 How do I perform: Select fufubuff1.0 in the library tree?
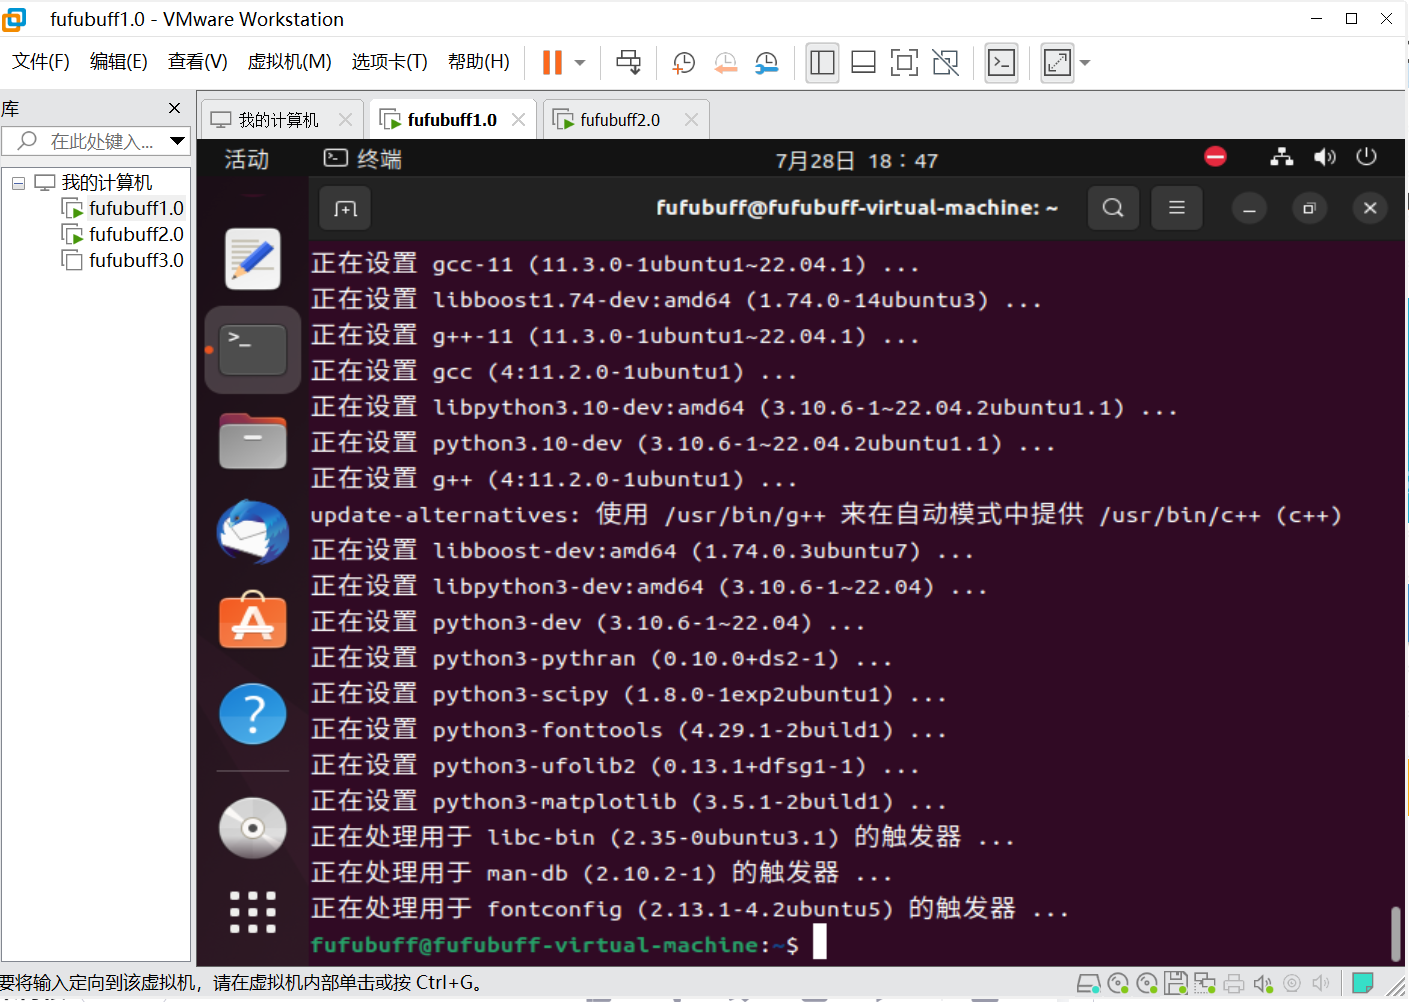click(x=124, y=209)
